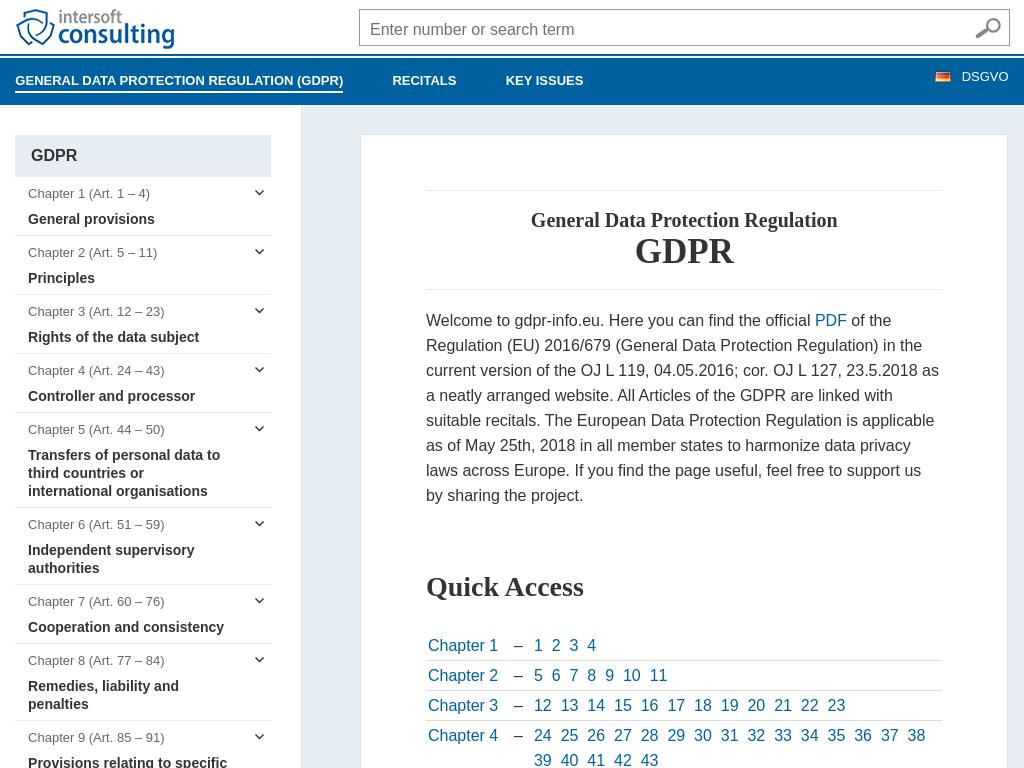The height and width of the screenshot is (768, 1024).
Task: Click the magnifying glass search icon
Action: tap(987, 29)
